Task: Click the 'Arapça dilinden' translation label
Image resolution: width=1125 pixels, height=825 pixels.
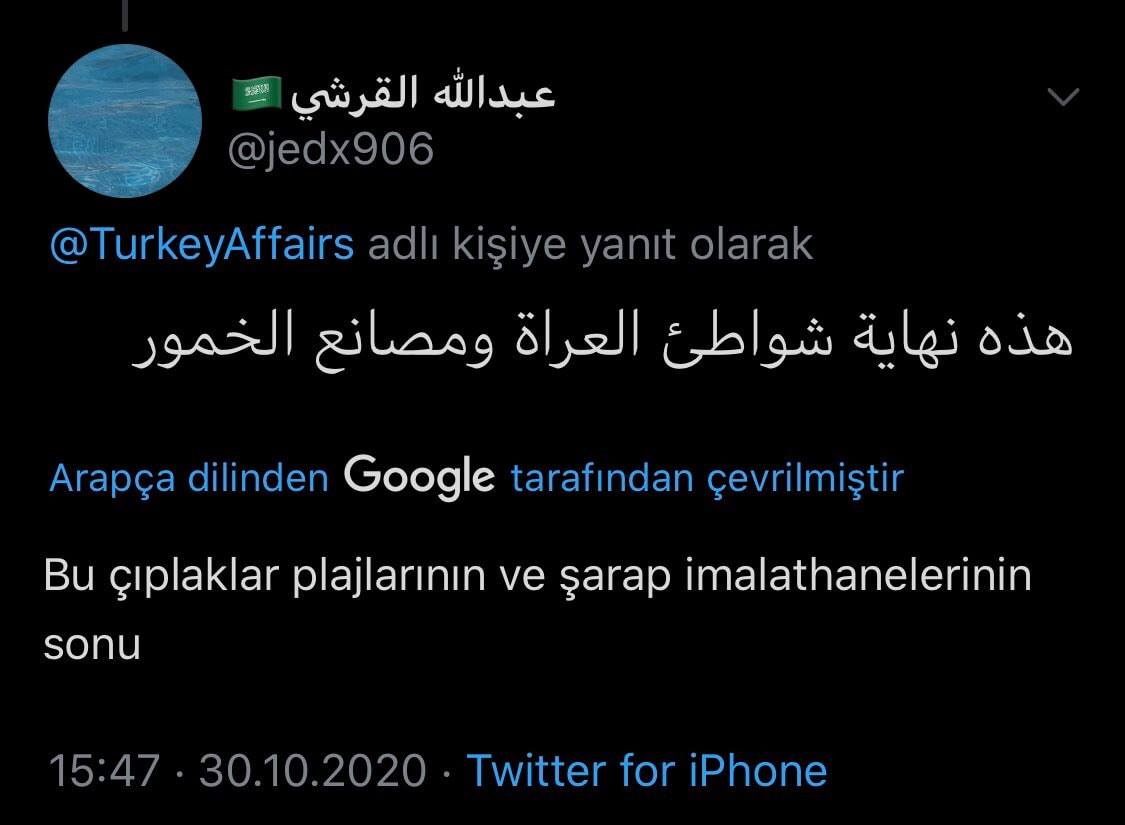Action: click(189, 478)
